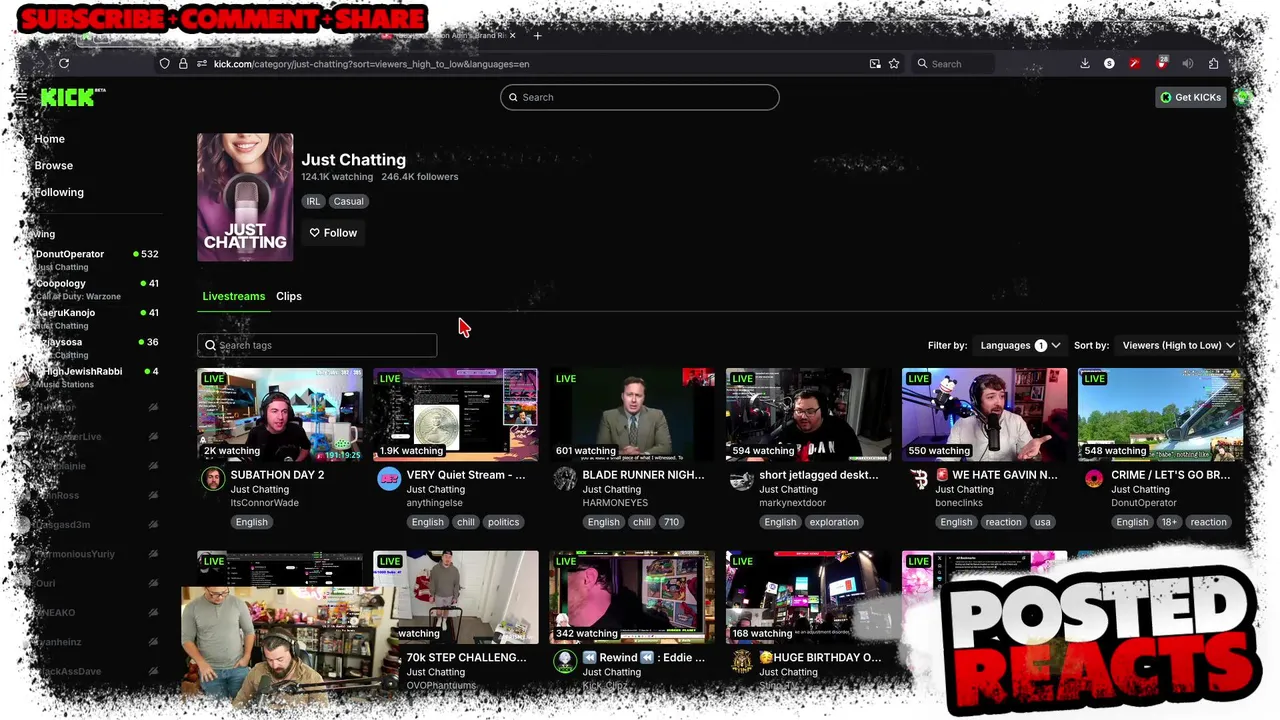Click the politics tag under anythingelse
1280x720 pixels.
504,522
